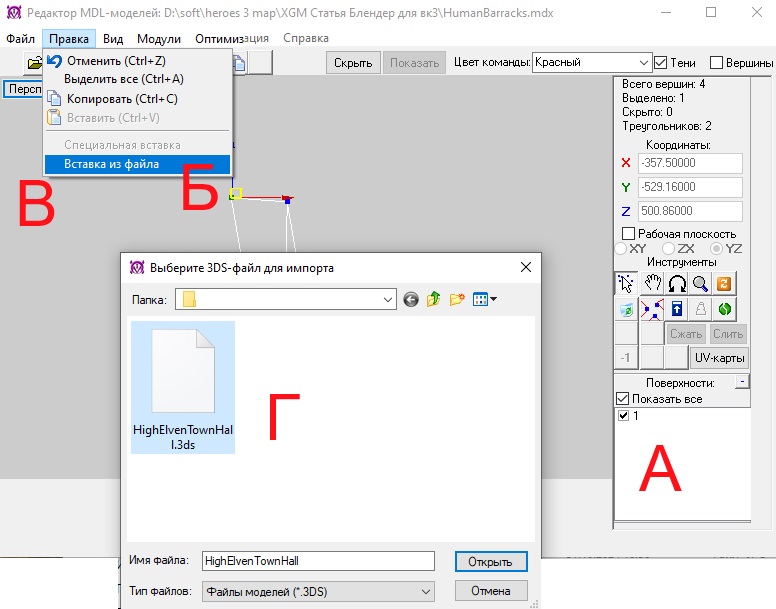This screenshot has width=776, height=609.
Task: Enable the Рабочая плоскость checkbox
Action: tap(628, 234)
